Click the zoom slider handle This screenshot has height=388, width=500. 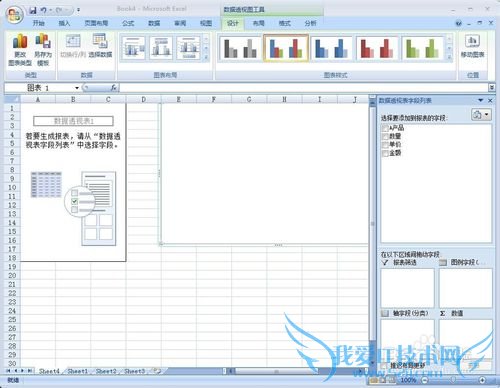[453, 380]
